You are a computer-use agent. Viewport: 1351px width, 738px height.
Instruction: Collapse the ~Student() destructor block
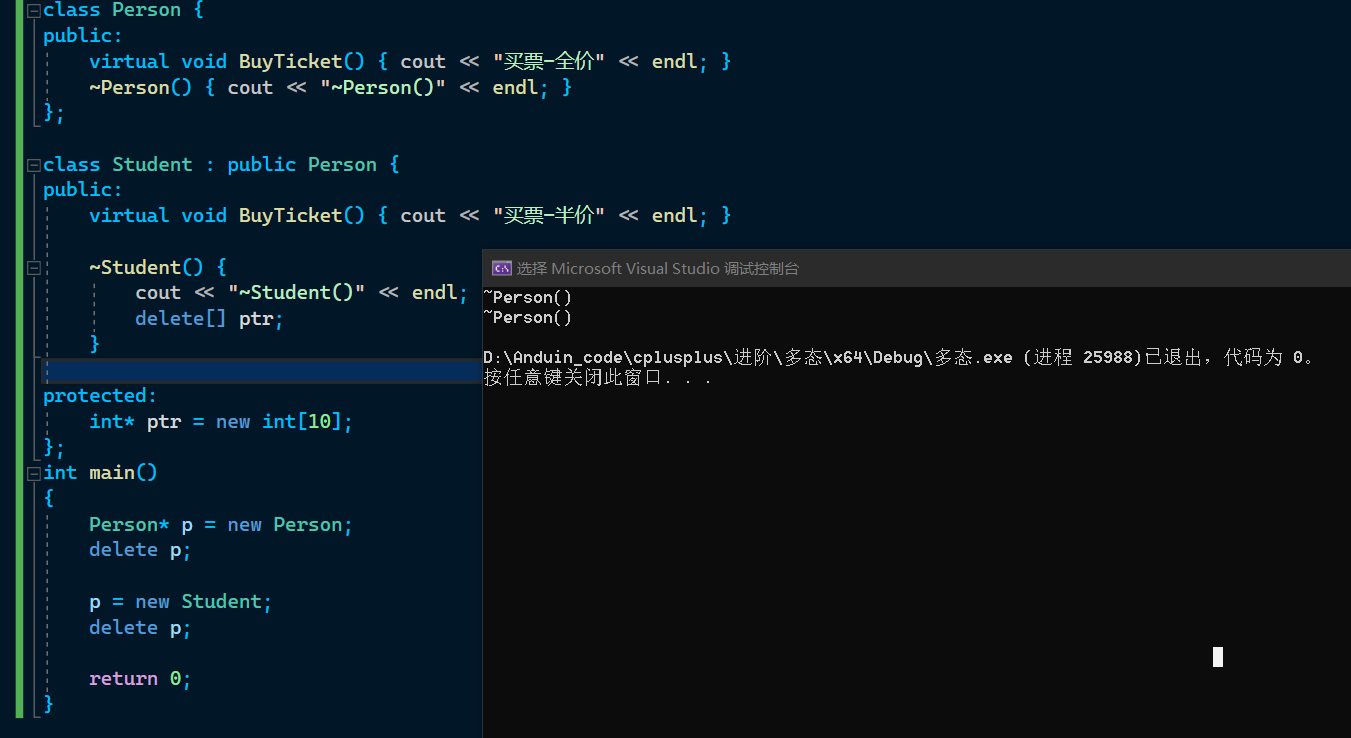[34, 267]
